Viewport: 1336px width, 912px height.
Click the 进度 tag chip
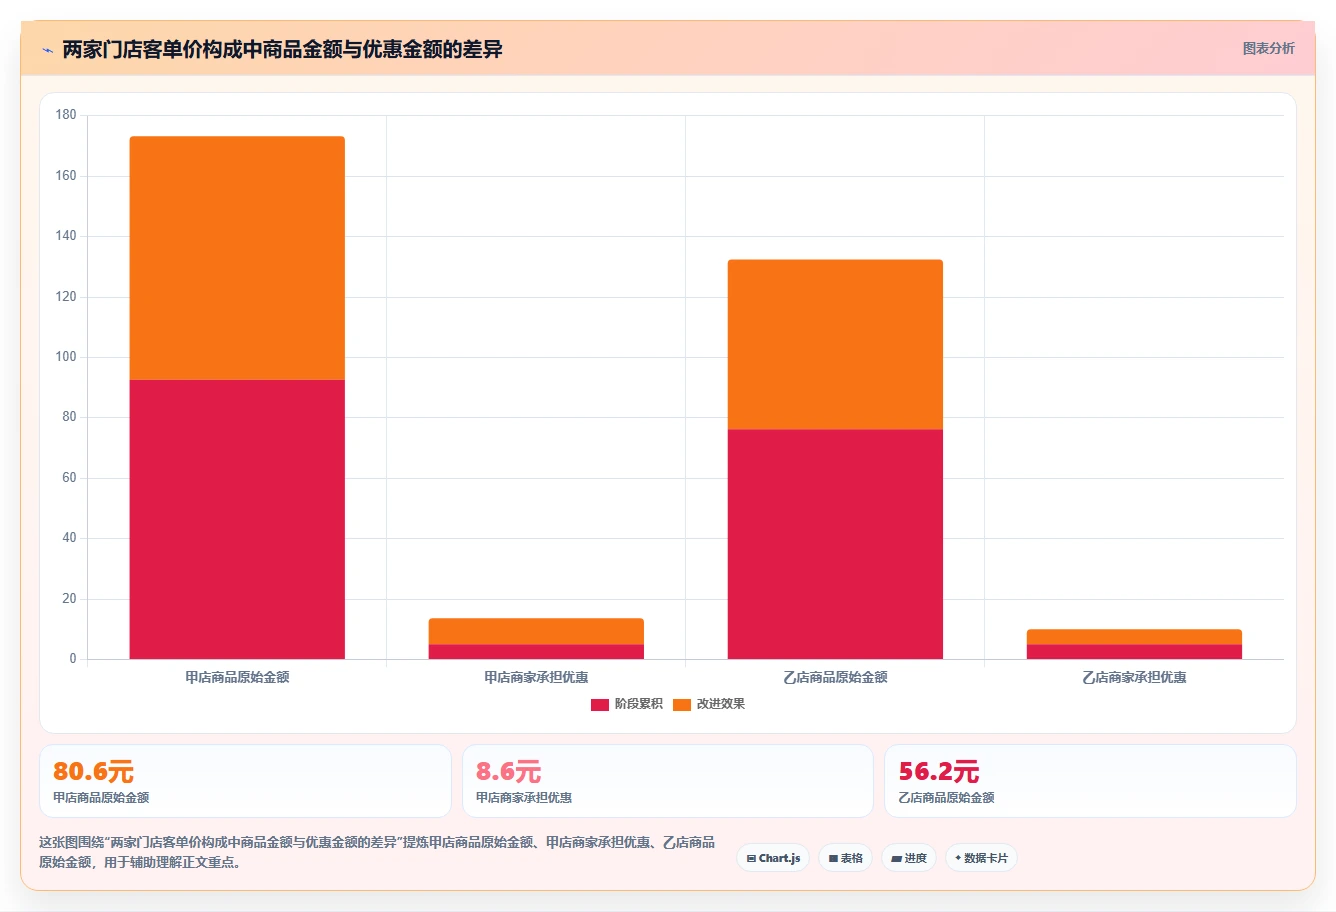(908, 858)
